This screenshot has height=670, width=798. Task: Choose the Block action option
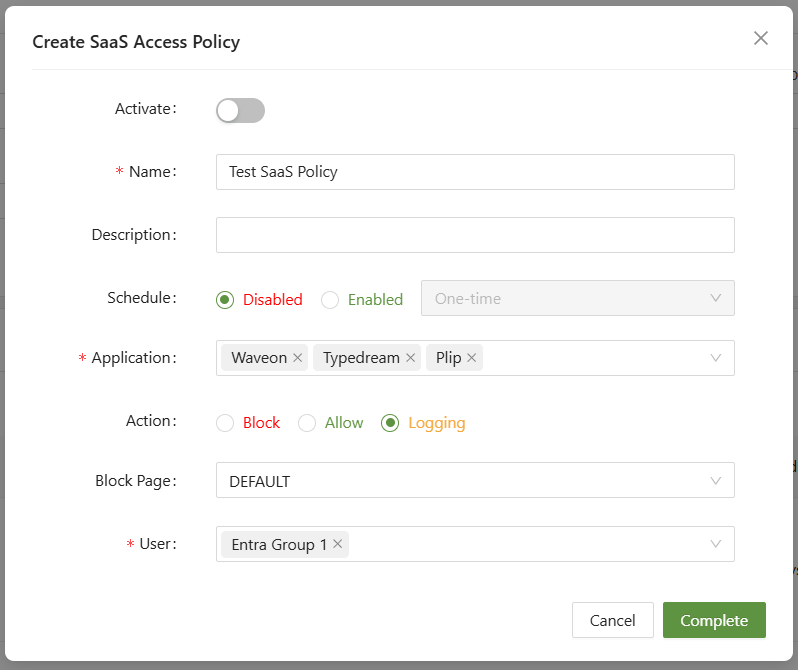pyautogui.click(x=225, y=423)
